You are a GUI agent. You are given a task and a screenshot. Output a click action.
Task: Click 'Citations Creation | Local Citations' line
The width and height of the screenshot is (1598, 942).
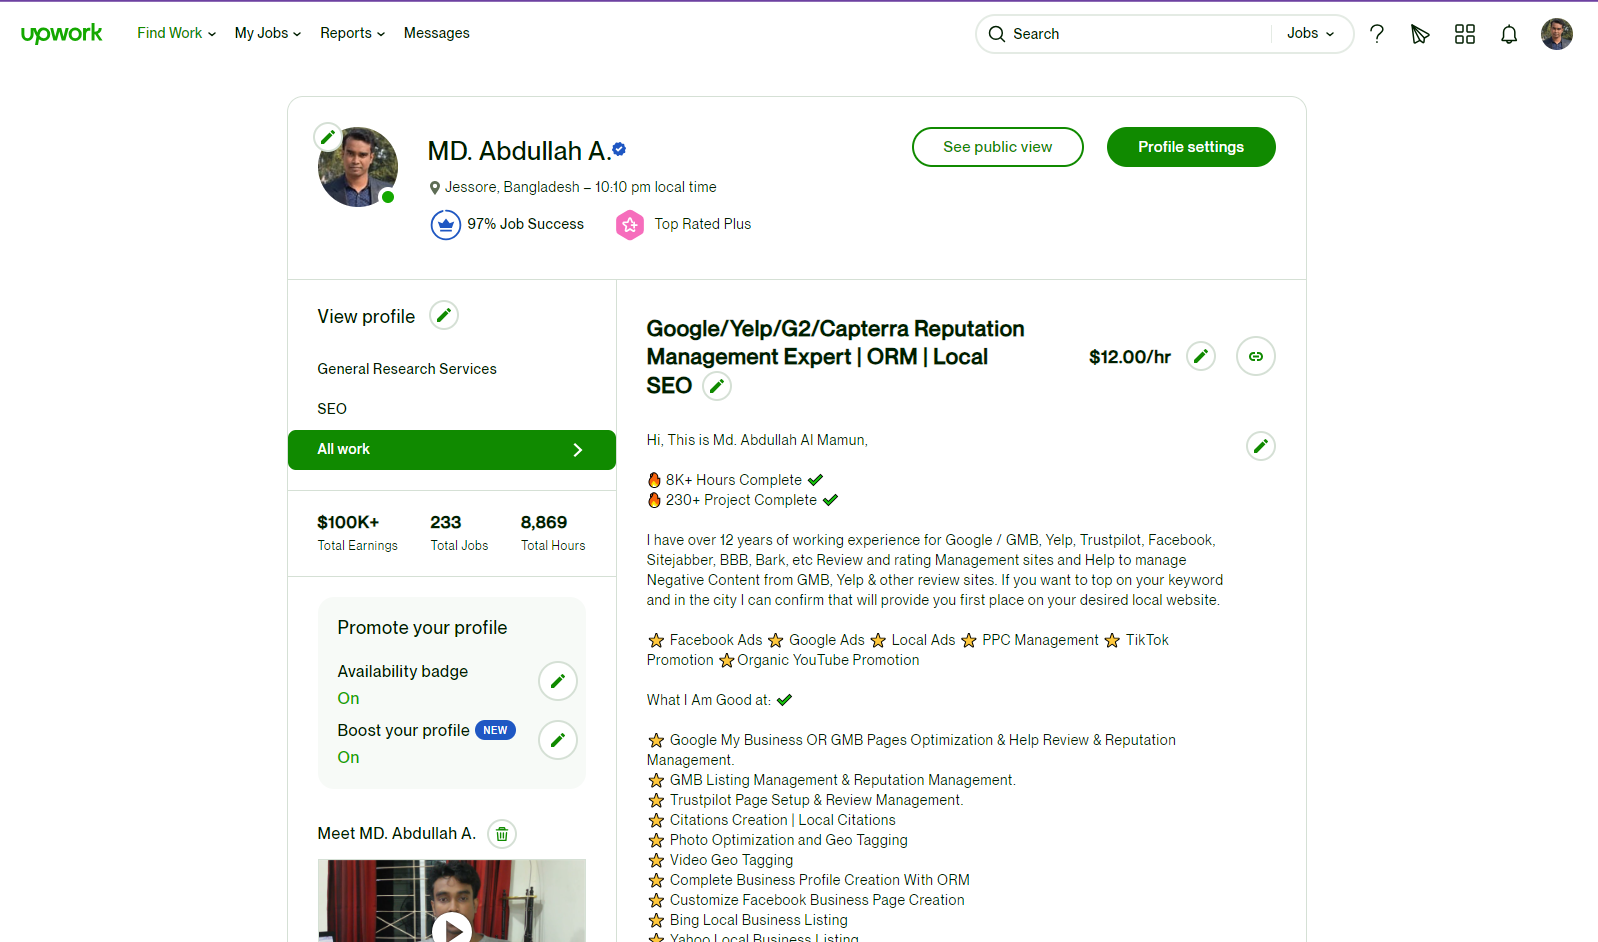coord(772,820)
